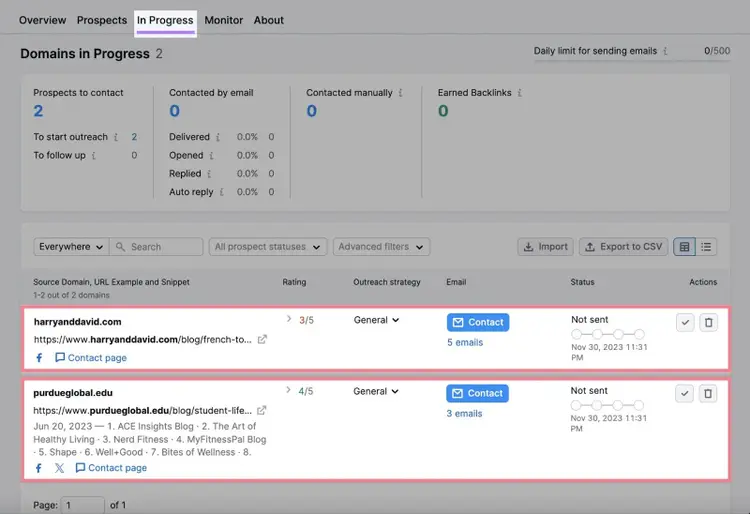Screen dimensions: 750x514
Task: Show info icon next to Auto reply
Action: point(221,192)
